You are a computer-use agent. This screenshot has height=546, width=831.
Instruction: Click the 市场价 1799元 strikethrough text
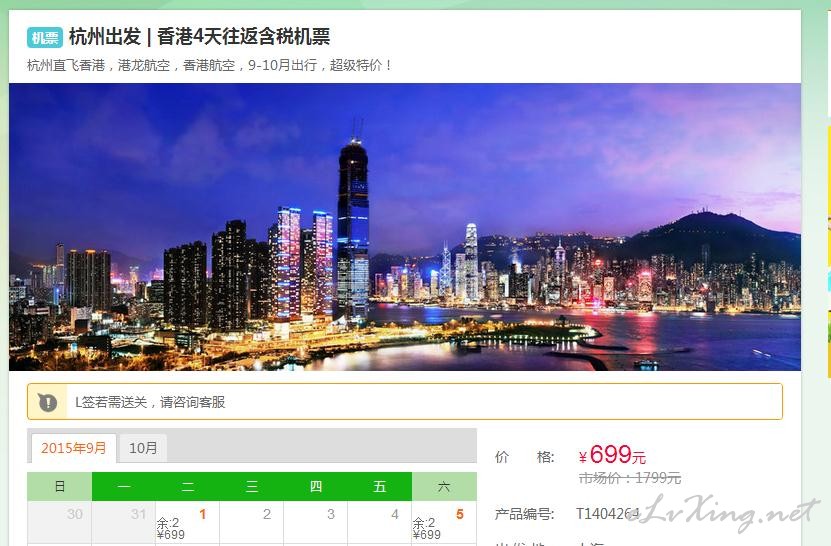tap(630, 478)
